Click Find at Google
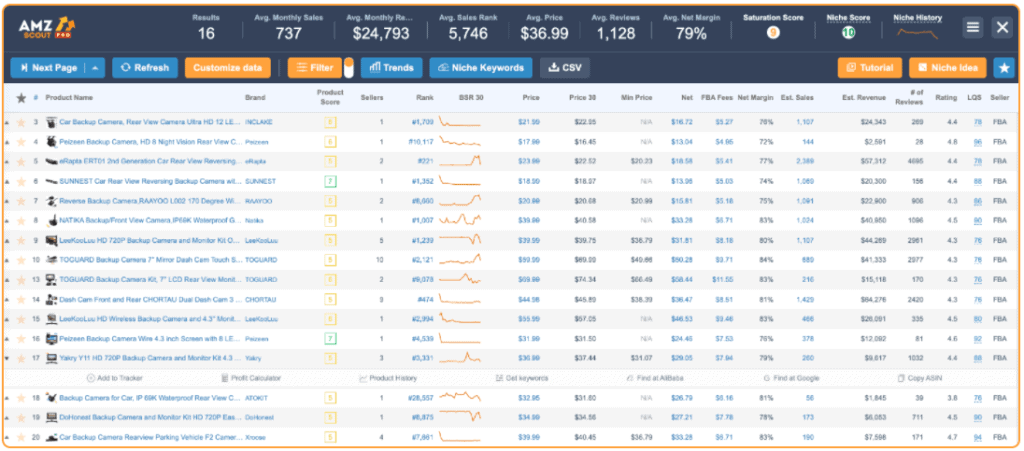The image size is (1024, 451). (791, 378)
